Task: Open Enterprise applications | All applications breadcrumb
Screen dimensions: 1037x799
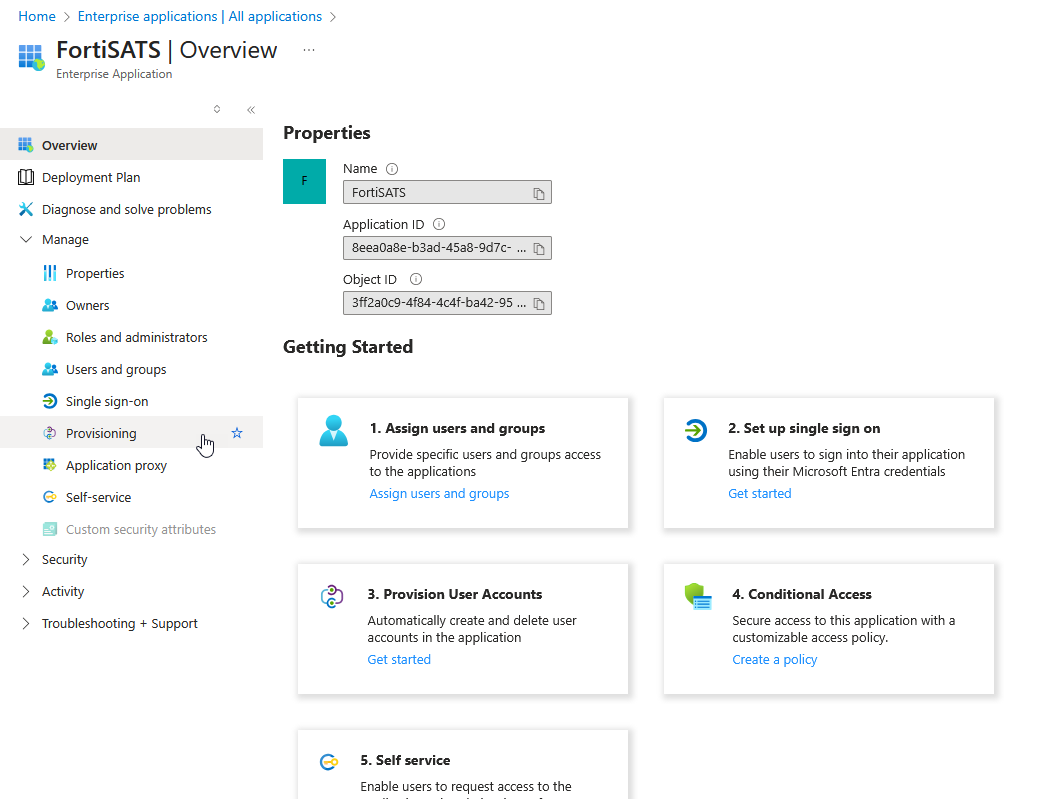Action: click(200, 16)
